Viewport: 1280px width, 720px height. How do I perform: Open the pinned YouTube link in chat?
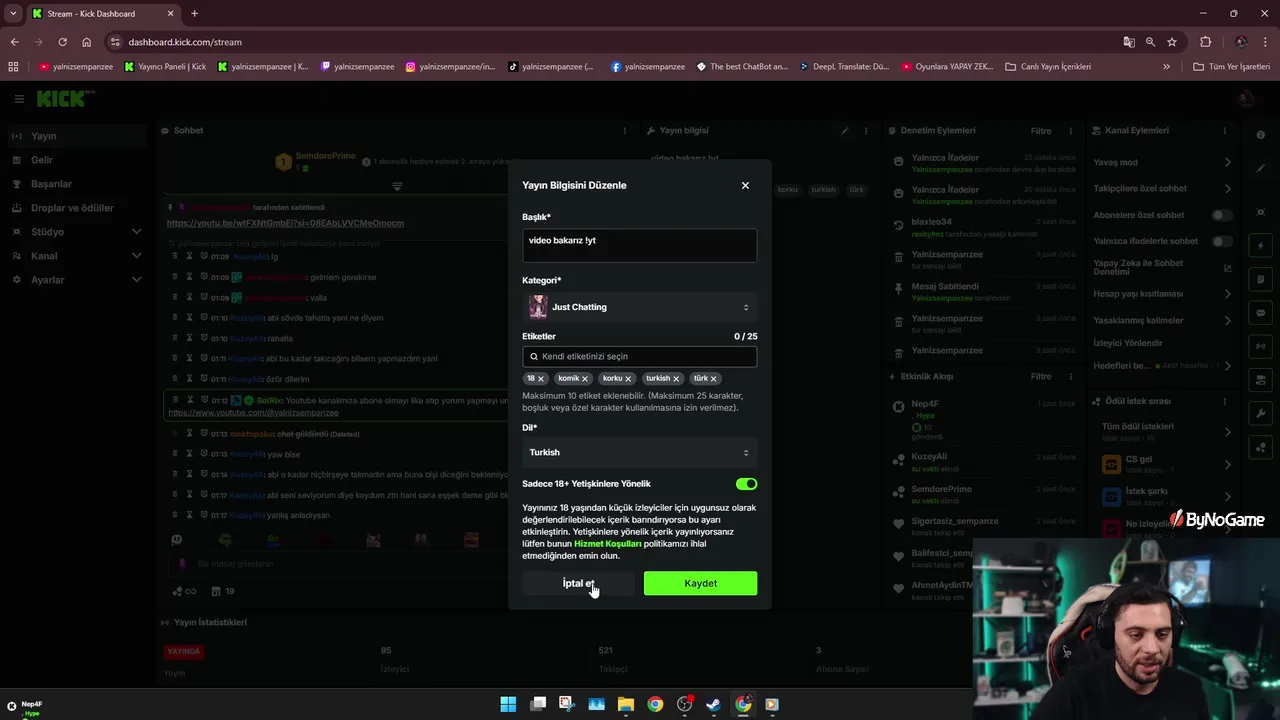pyautogui.click(x=285, y=223)
